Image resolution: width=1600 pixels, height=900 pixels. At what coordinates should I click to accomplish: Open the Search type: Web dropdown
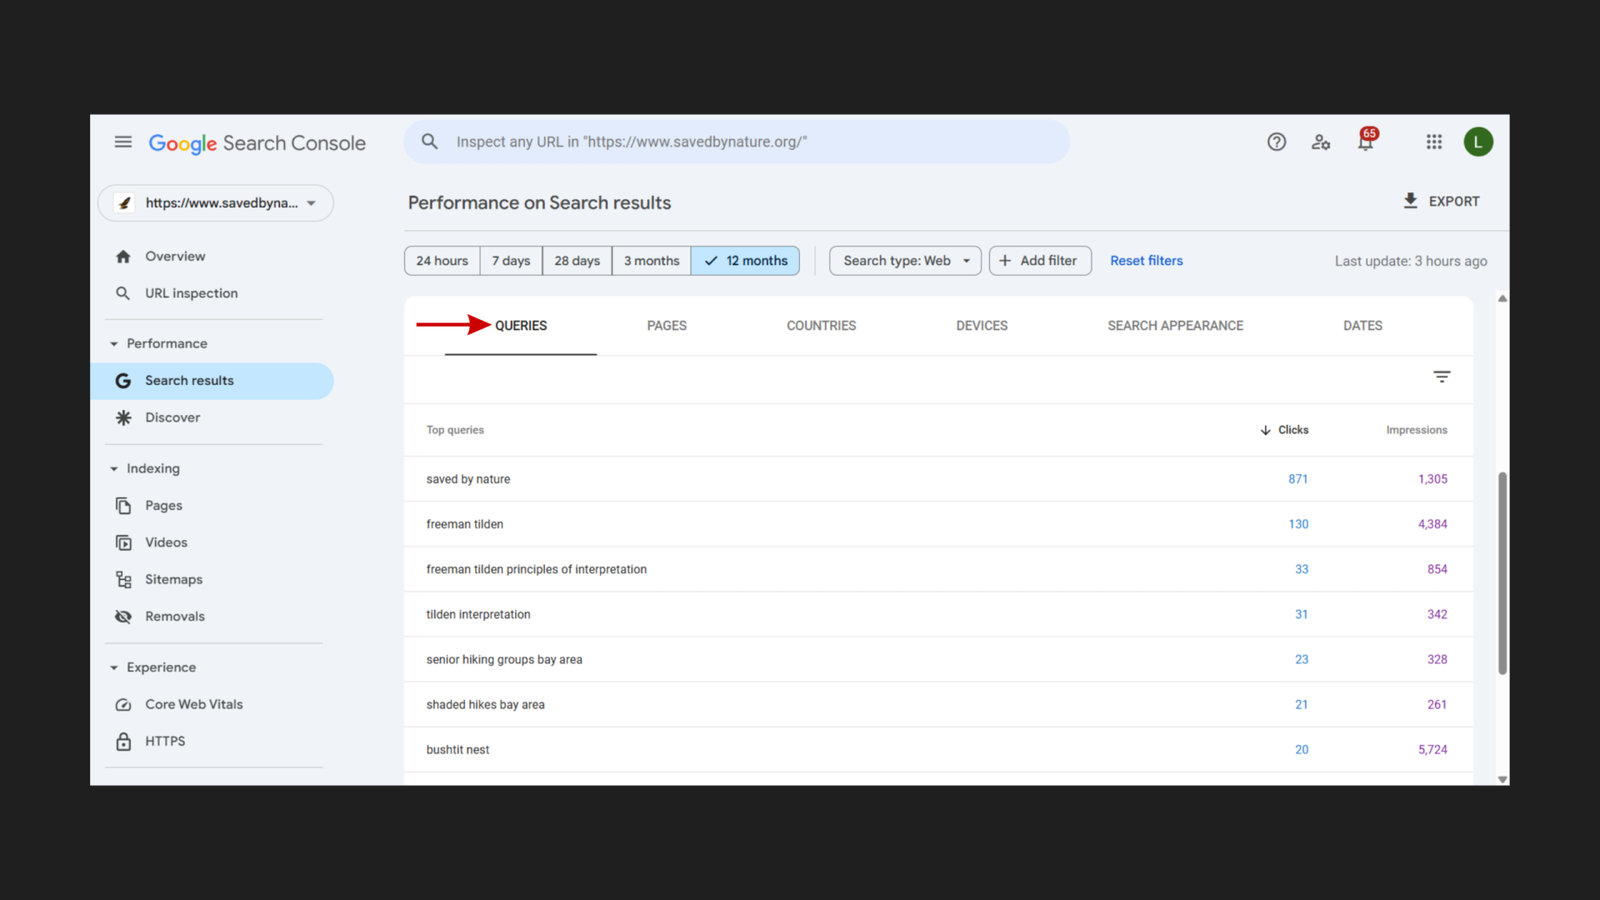[x=903, y=260]
